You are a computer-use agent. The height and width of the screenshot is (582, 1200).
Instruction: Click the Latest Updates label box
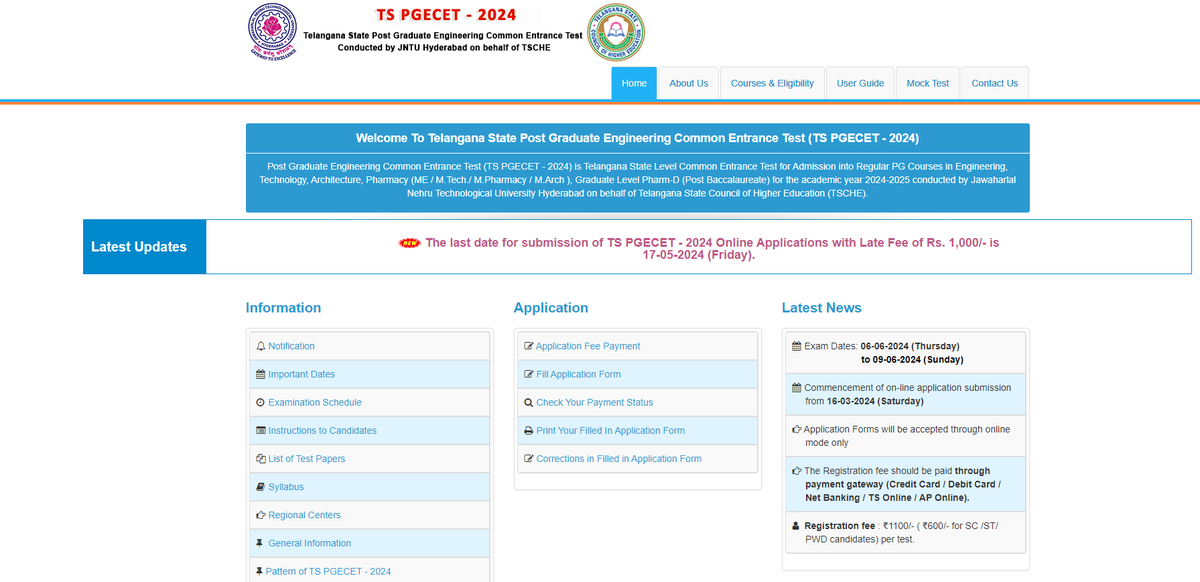[145, 247]
